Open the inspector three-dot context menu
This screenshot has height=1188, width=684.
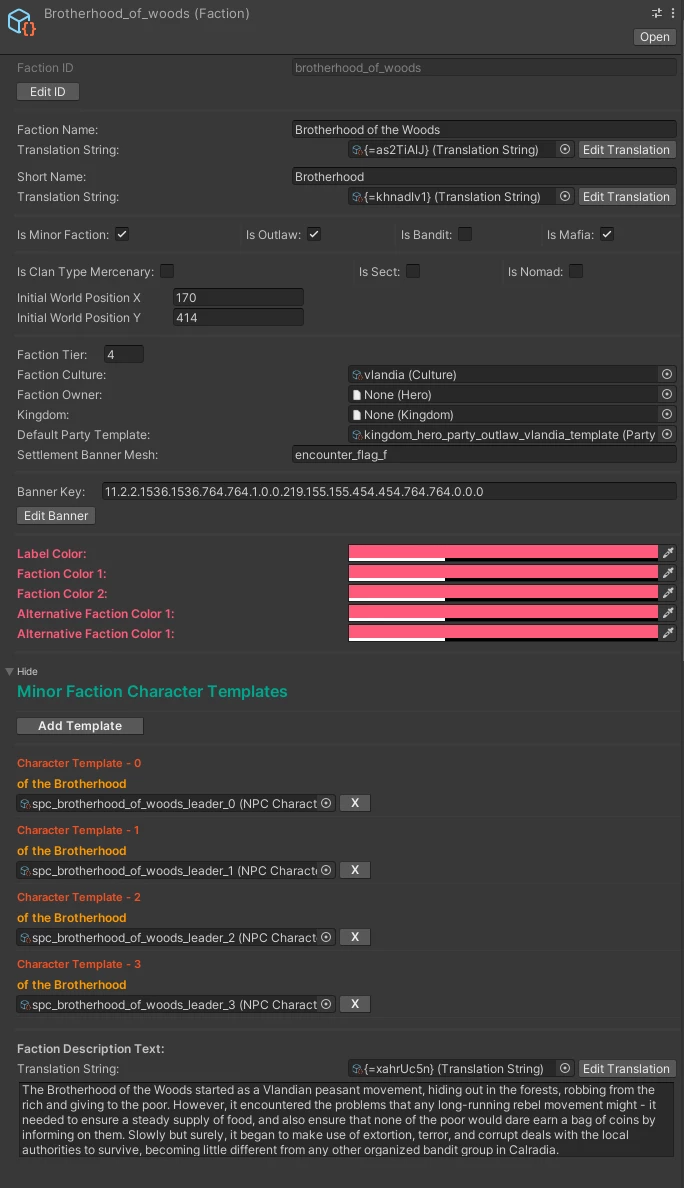(673, 13)
